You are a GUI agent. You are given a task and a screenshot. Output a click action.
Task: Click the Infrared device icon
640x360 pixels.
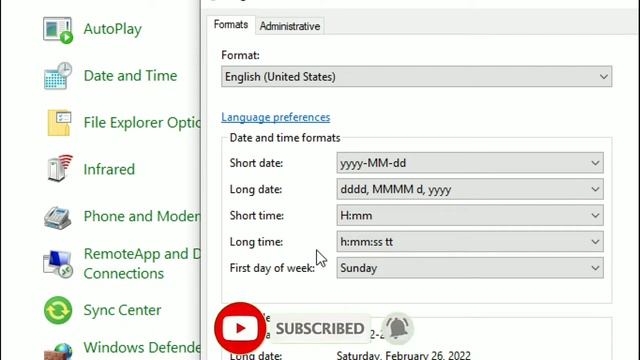pos(59,169)
